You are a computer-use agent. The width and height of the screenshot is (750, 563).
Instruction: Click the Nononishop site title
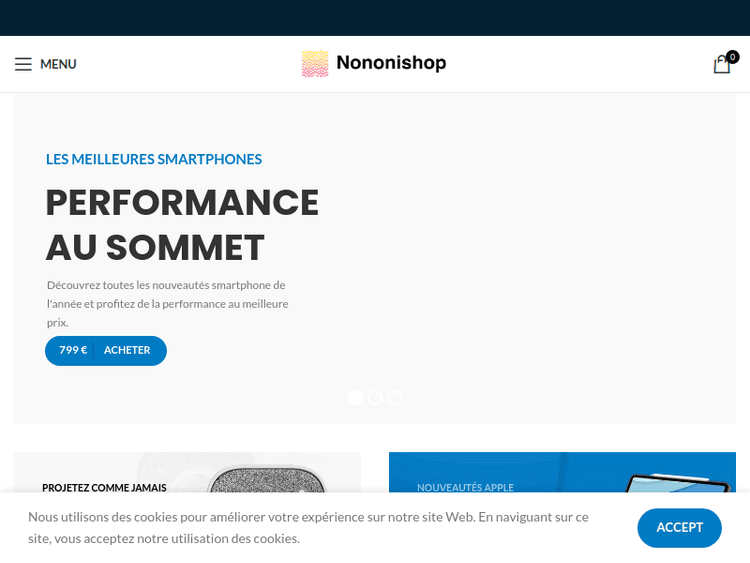pos(391,63)
